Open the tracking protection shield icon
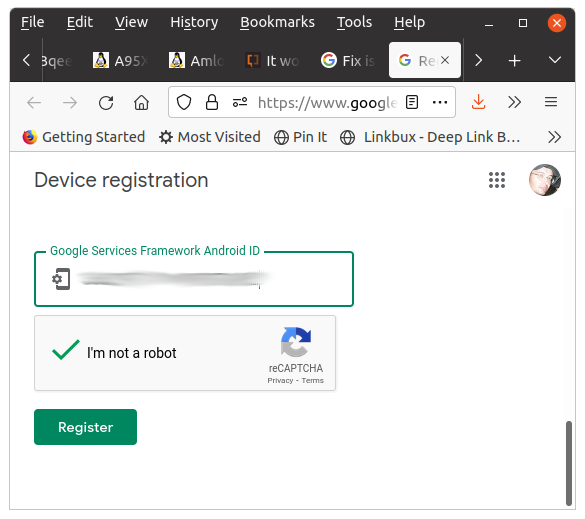This screenshot has height=519, width=585. [184, 102]
